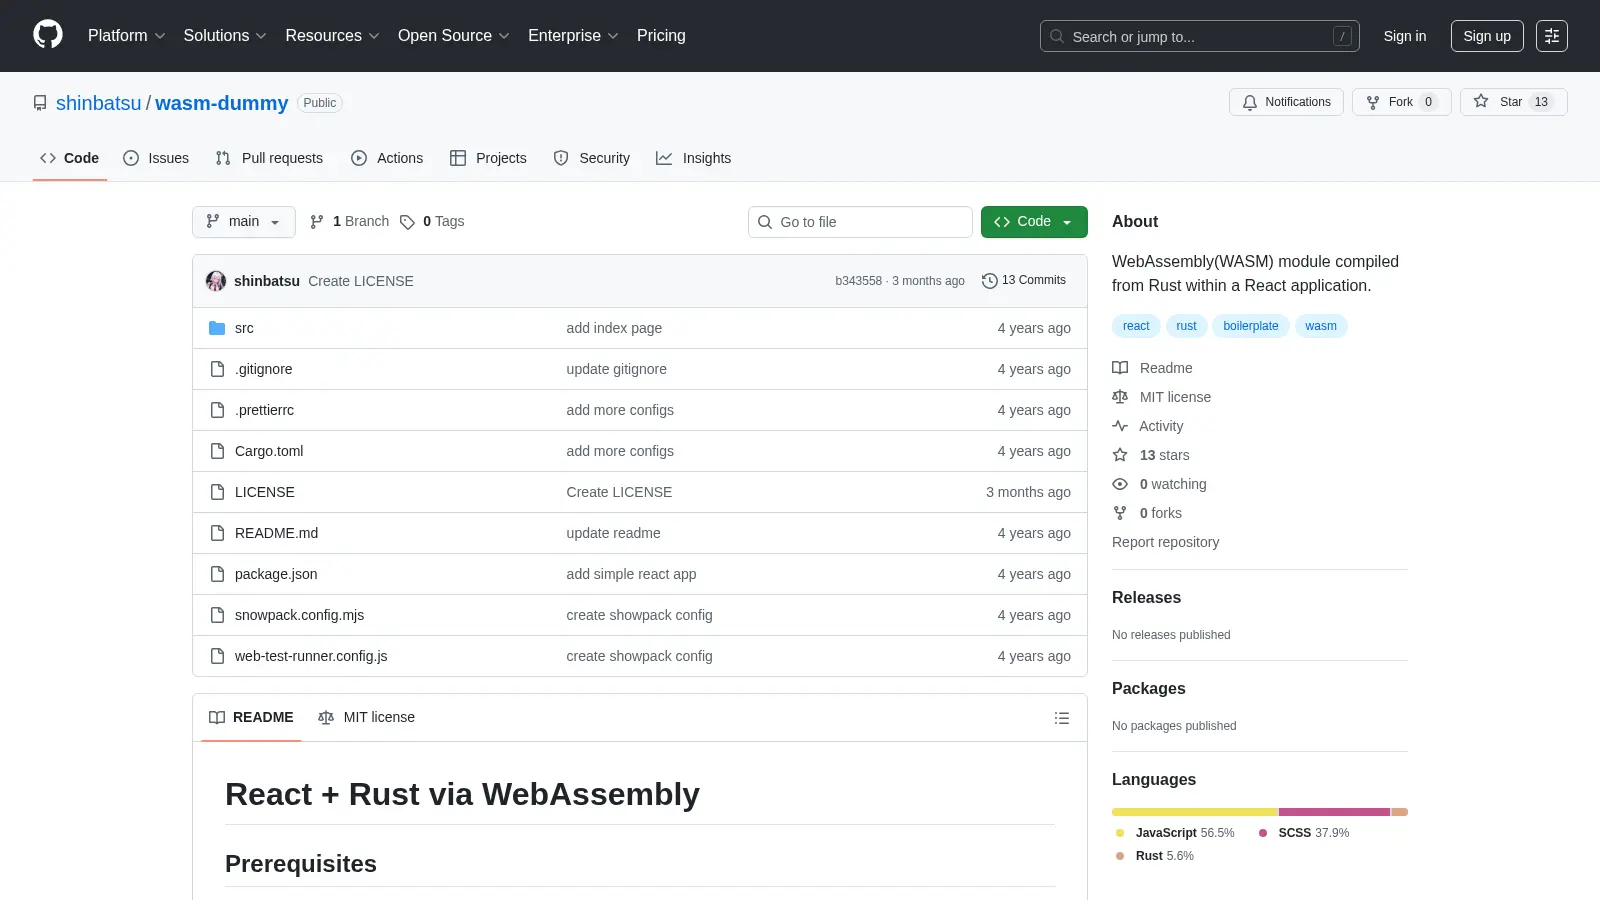Open the README outline list icon
This screenshot has width=1600, height=900.
1062,718
